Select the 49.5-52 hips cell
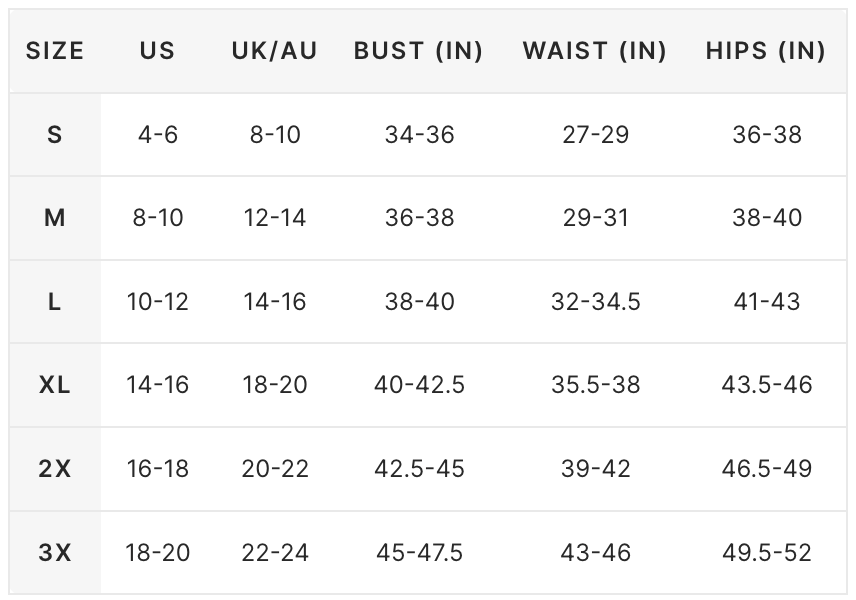 point(766,553)
